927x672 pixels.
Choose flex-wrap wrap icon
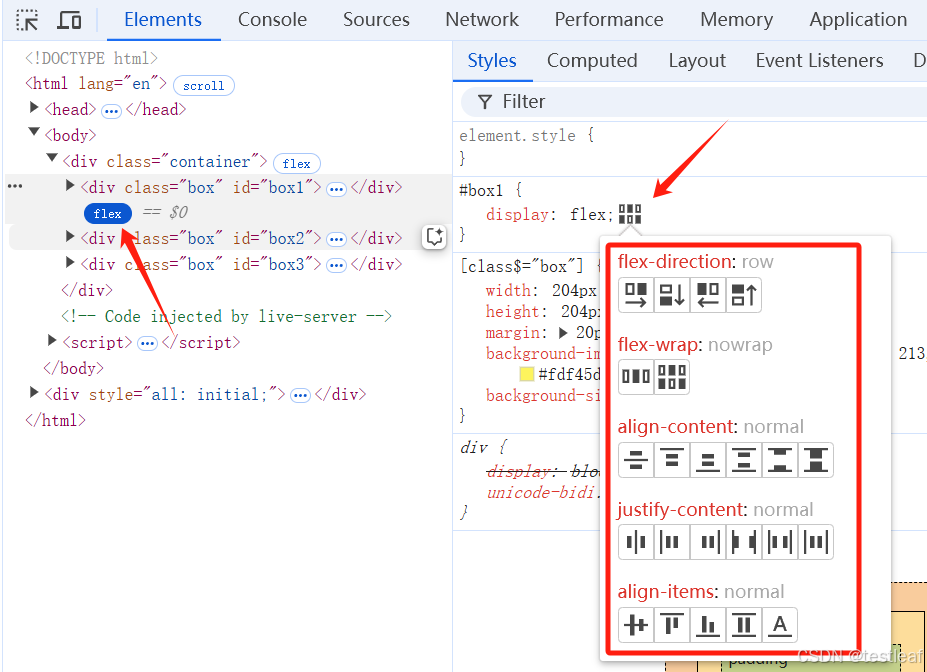672,377
